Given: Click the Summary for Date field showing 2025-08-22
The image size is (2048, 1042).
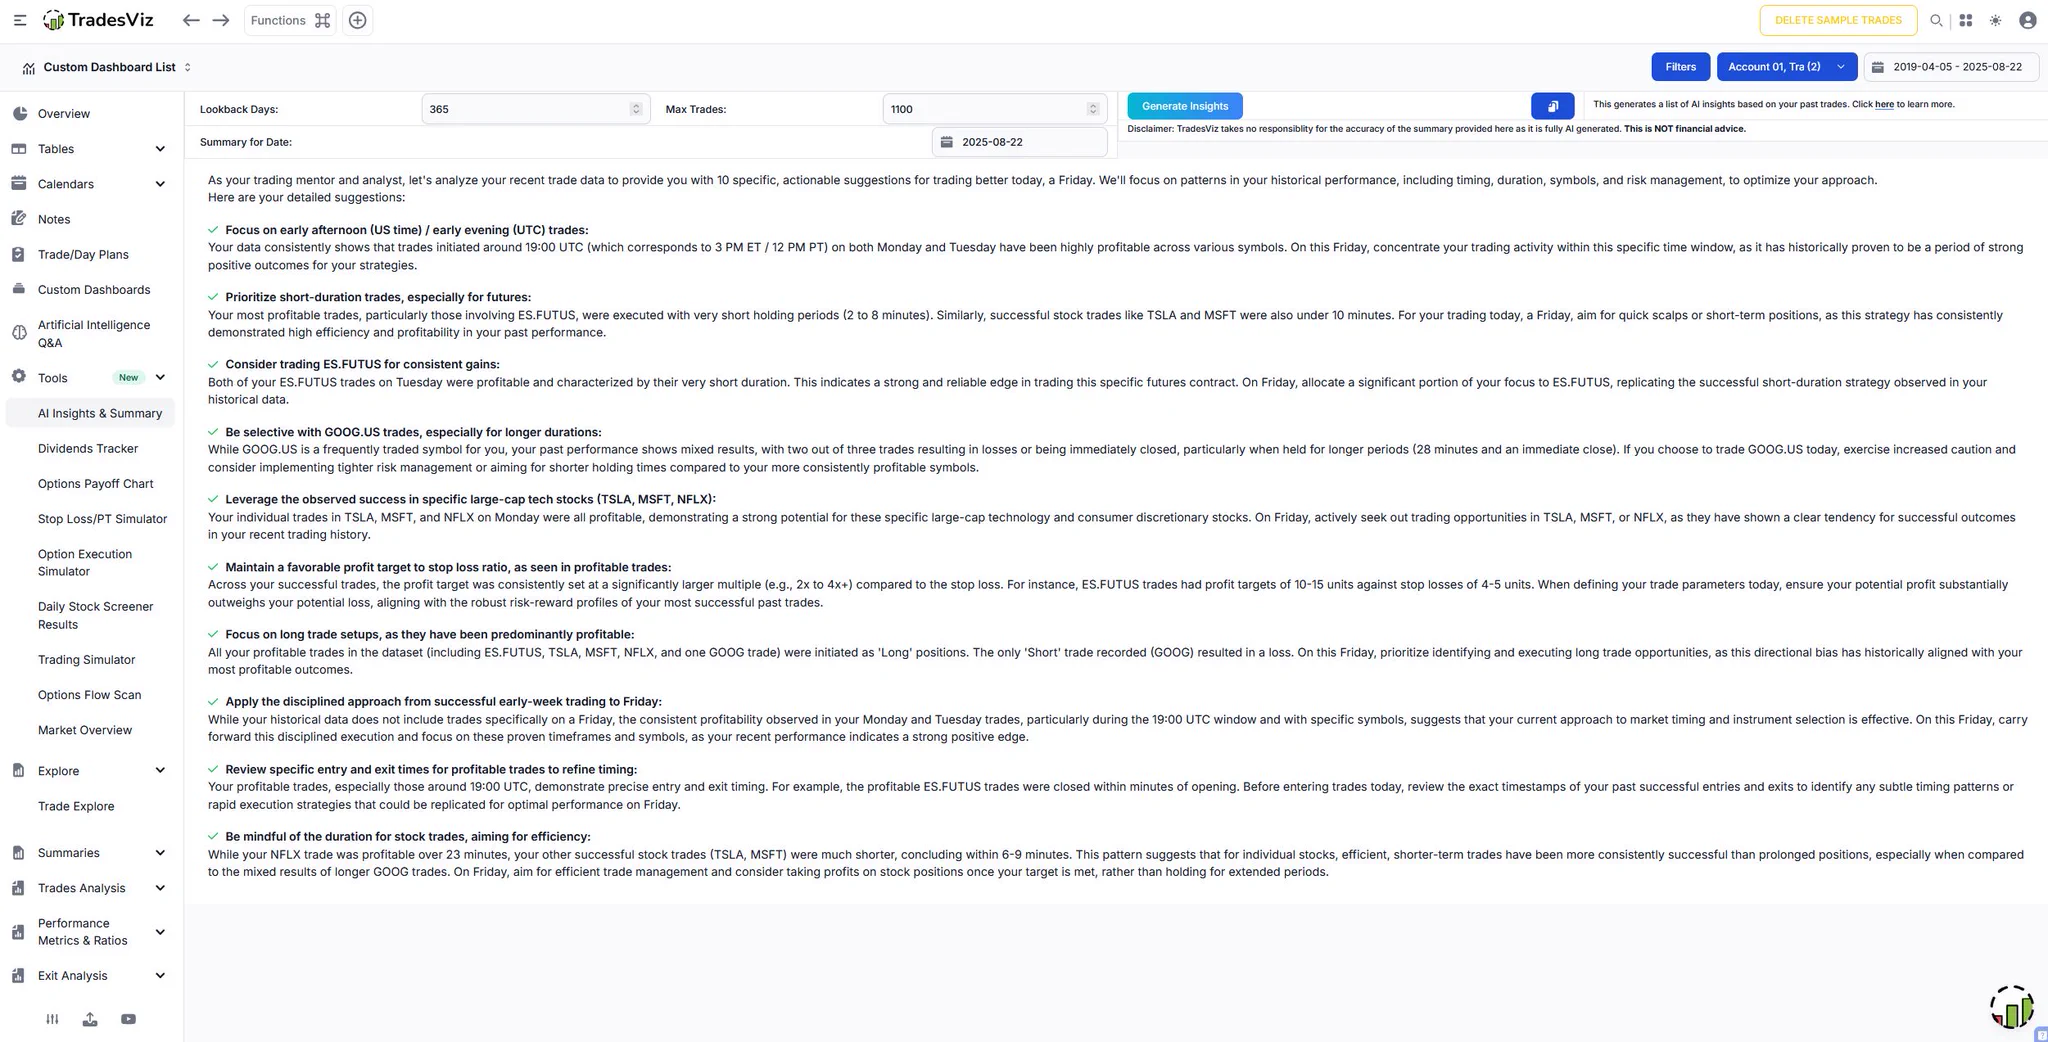Looking at the screenshot, I should tap(1020, 142).
